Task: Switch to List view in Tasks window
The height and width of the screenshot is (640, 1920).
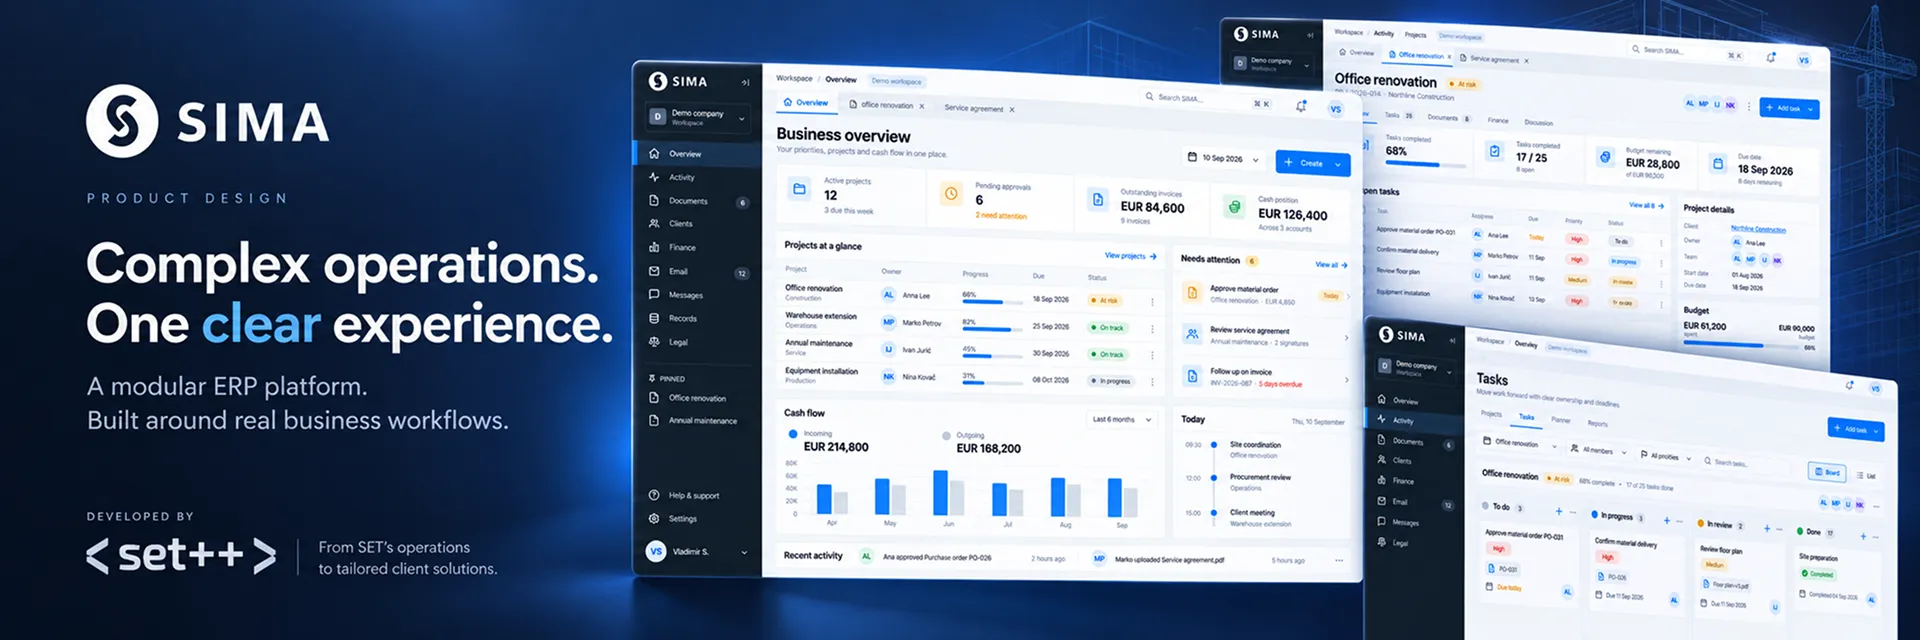Action: click(1866, 475)
